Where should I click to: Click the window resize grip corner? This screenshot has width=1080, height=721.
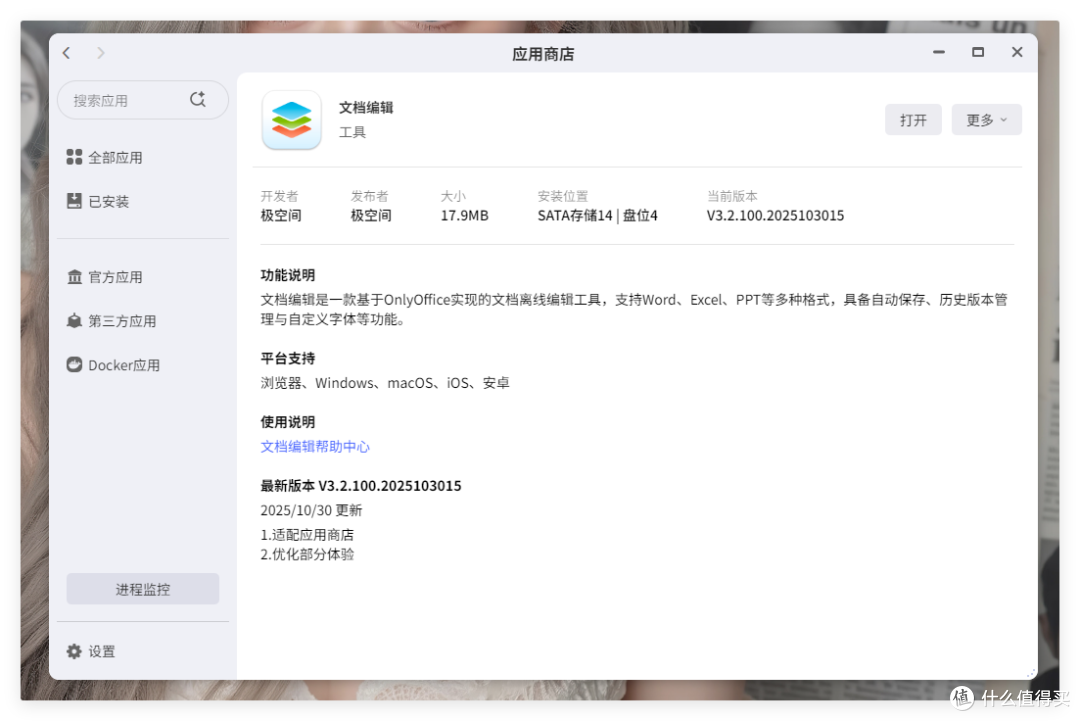[x=1030, y=673]
